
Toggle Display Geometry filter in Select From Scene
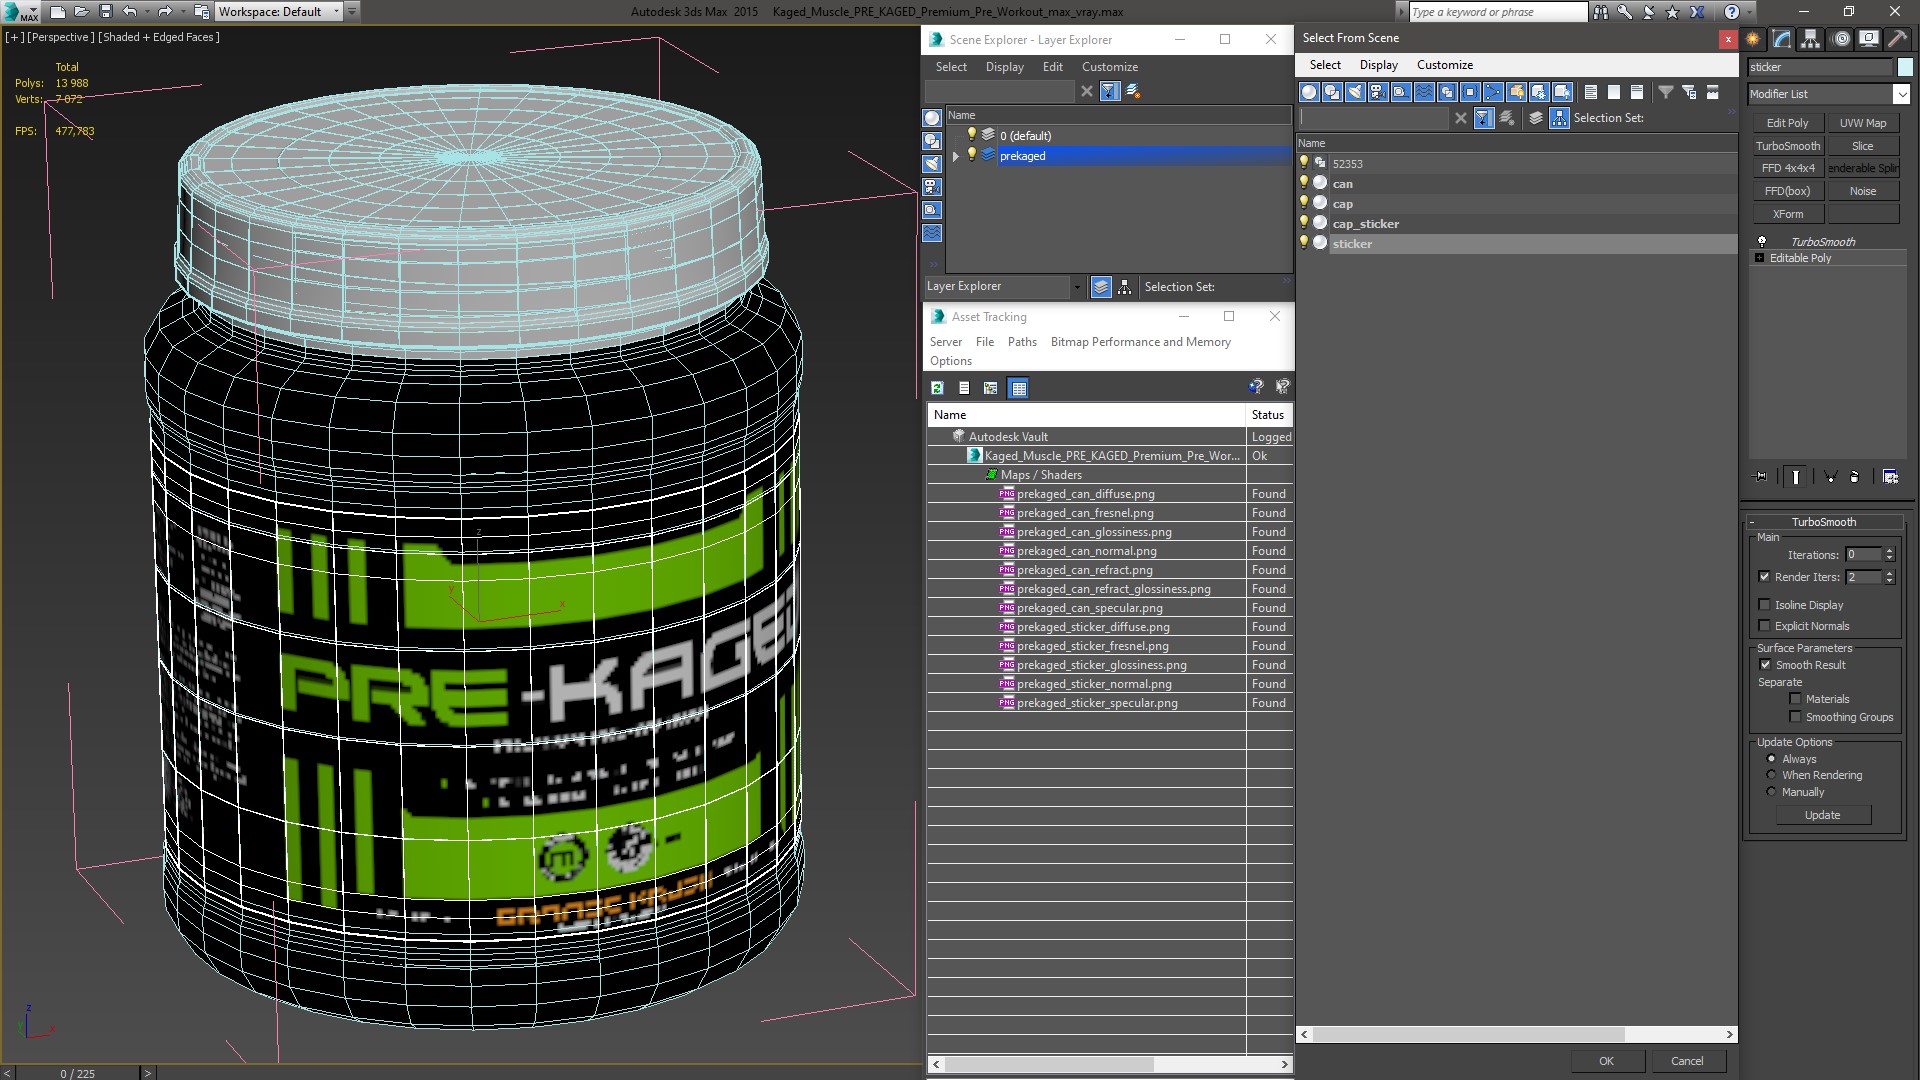click(x=1308, y=92)
